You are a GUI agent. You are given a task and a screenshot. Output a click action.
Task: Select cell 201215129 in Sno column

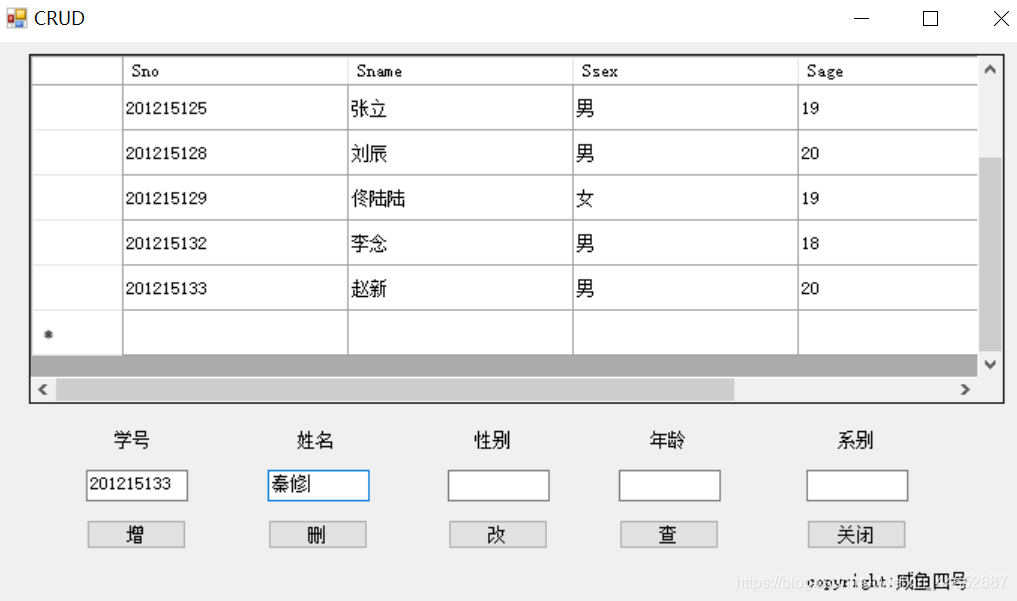[x=235, y=198]
